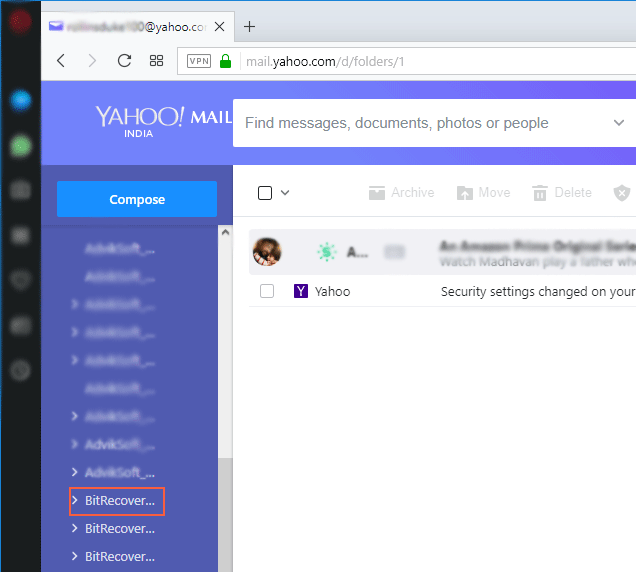Viewport: 636px width, 572px height.
Task: Check the Yahoo security email checkbox
Action: [267, 291]
